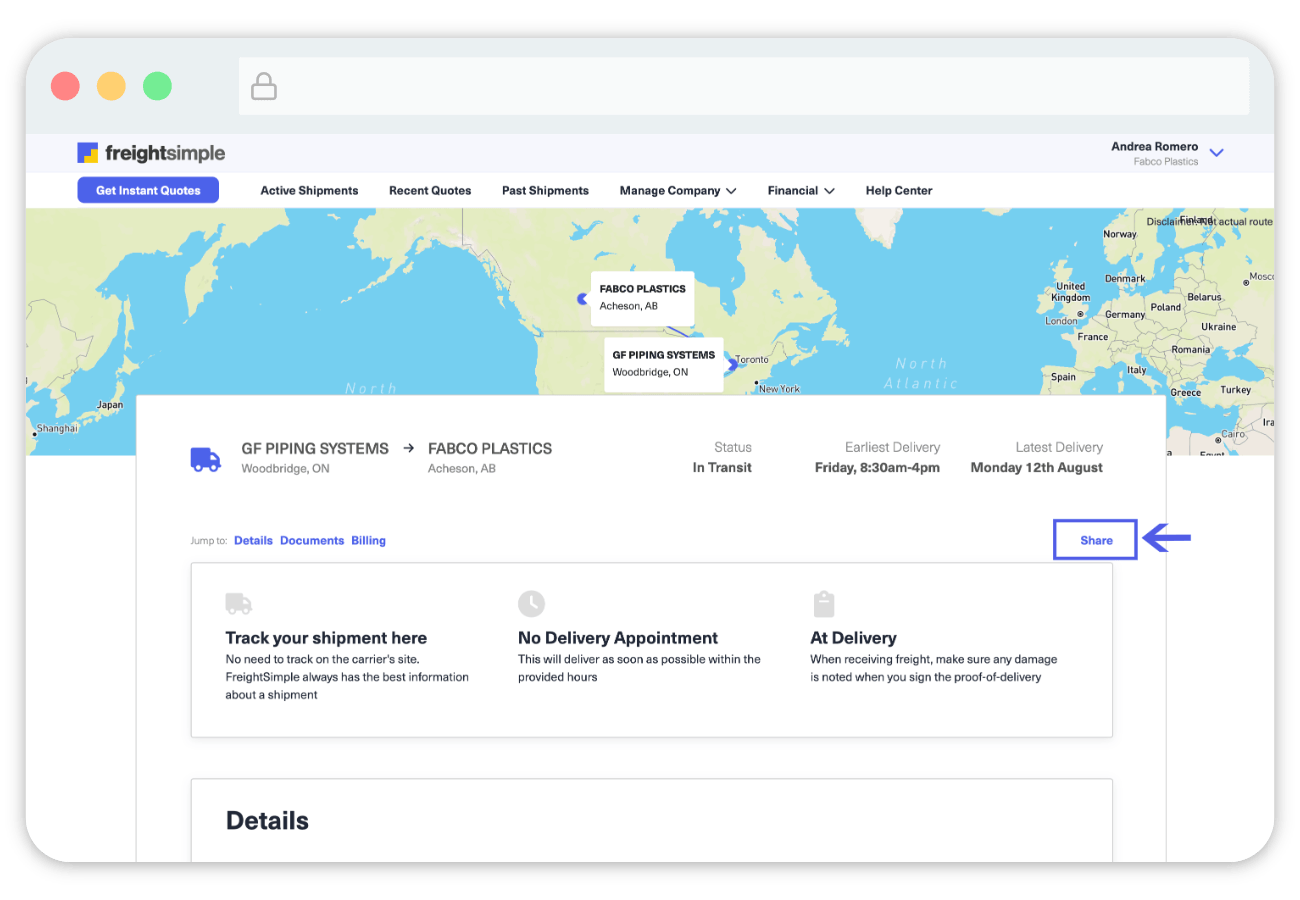This screenshot has width=1300, height=900.
Task: Click the Share button
Action: click(x=1095, y=540)
